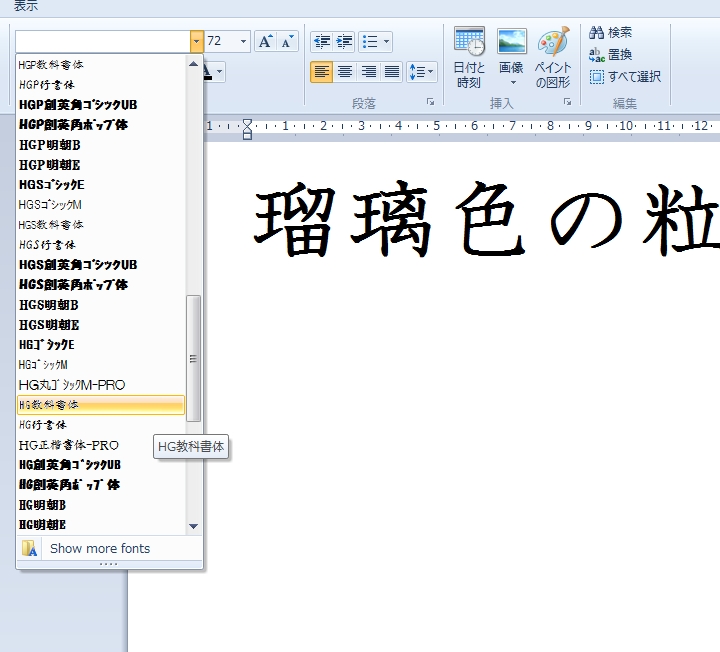
Task: Open the font size dropdown arrow
Action: click(x=243, y=41)
